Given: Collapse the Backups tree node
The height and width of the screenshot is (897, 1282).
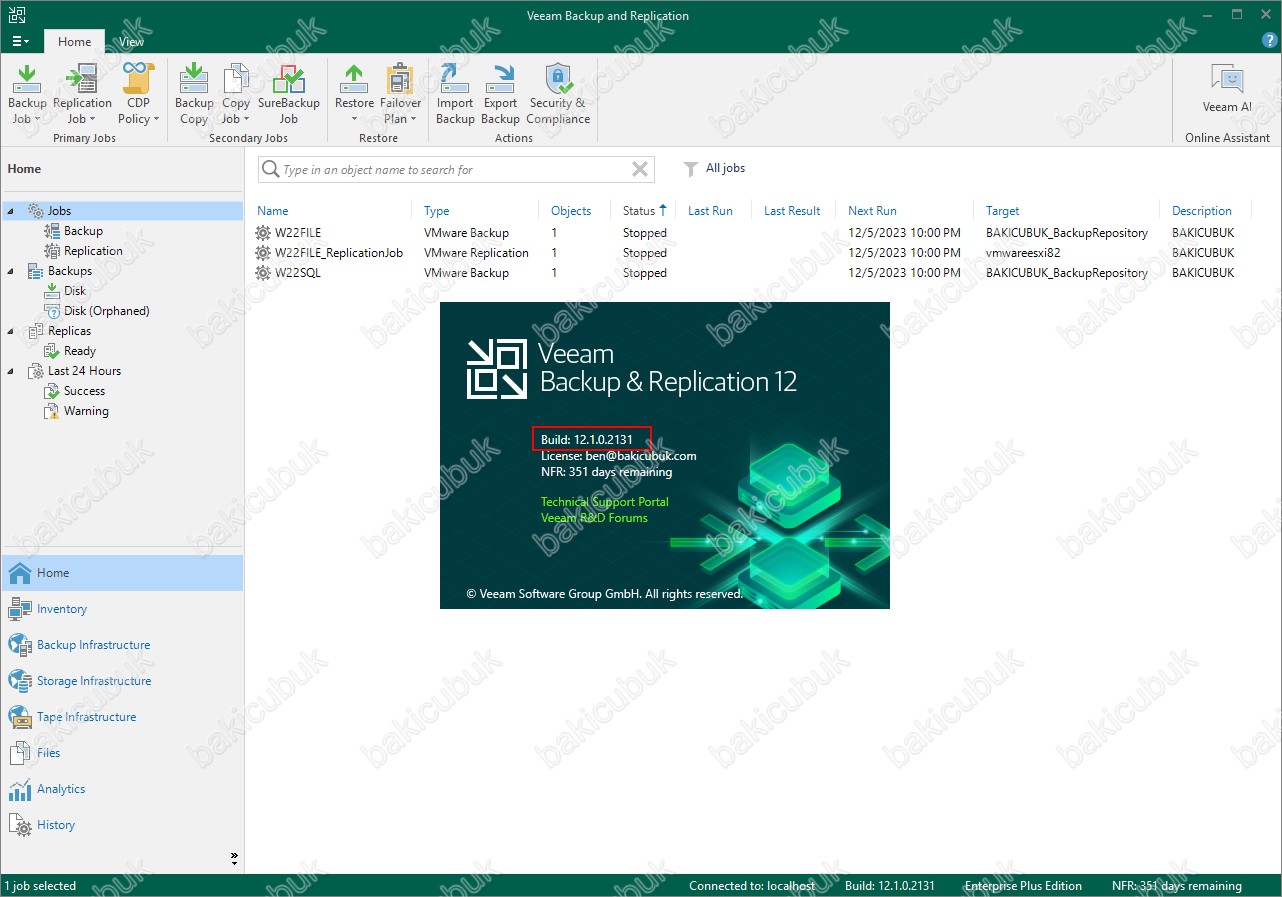Looking at the screenshot, I should tap(10, 271).
